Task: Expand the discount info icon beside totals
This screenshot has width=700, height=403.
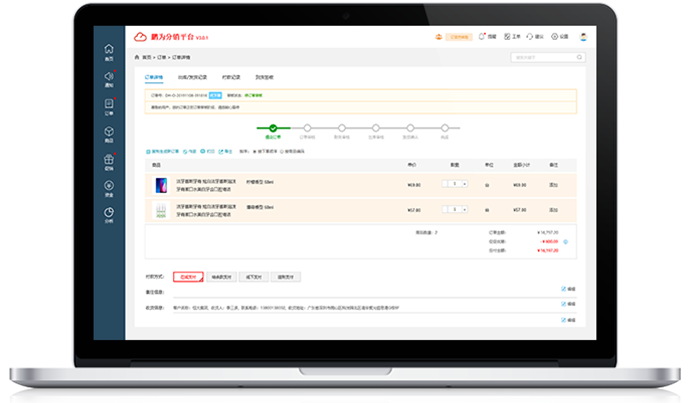Action: coord(567,241)
